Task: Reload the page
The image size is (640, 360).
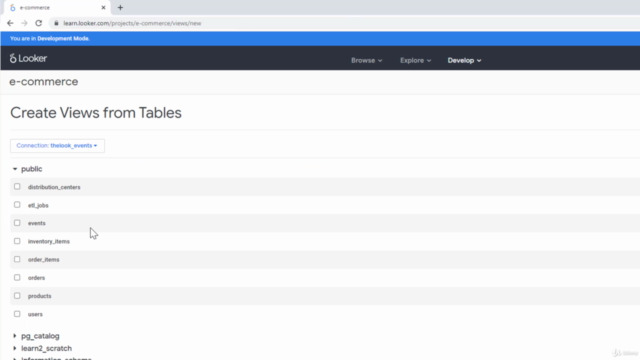Action: (38, 23)
